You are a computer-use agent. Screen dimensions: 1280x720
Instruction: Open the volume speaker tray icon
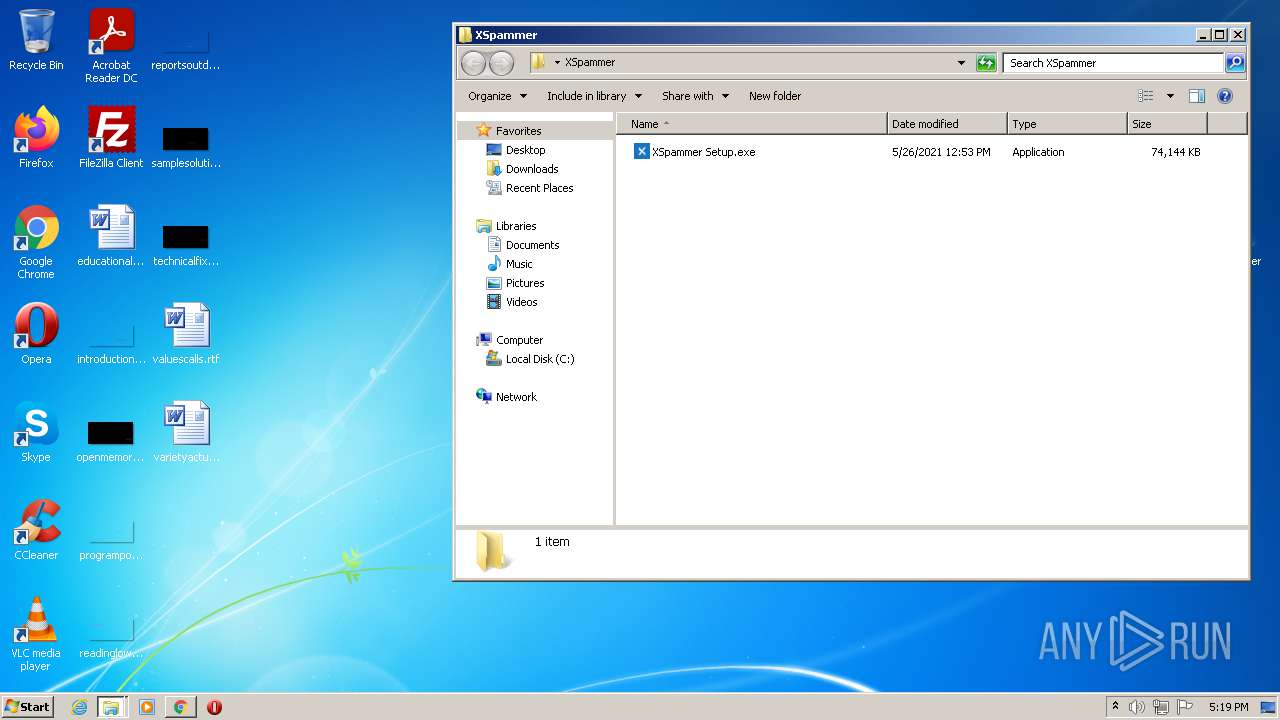pyautogui.click(x=1137, y=707)
